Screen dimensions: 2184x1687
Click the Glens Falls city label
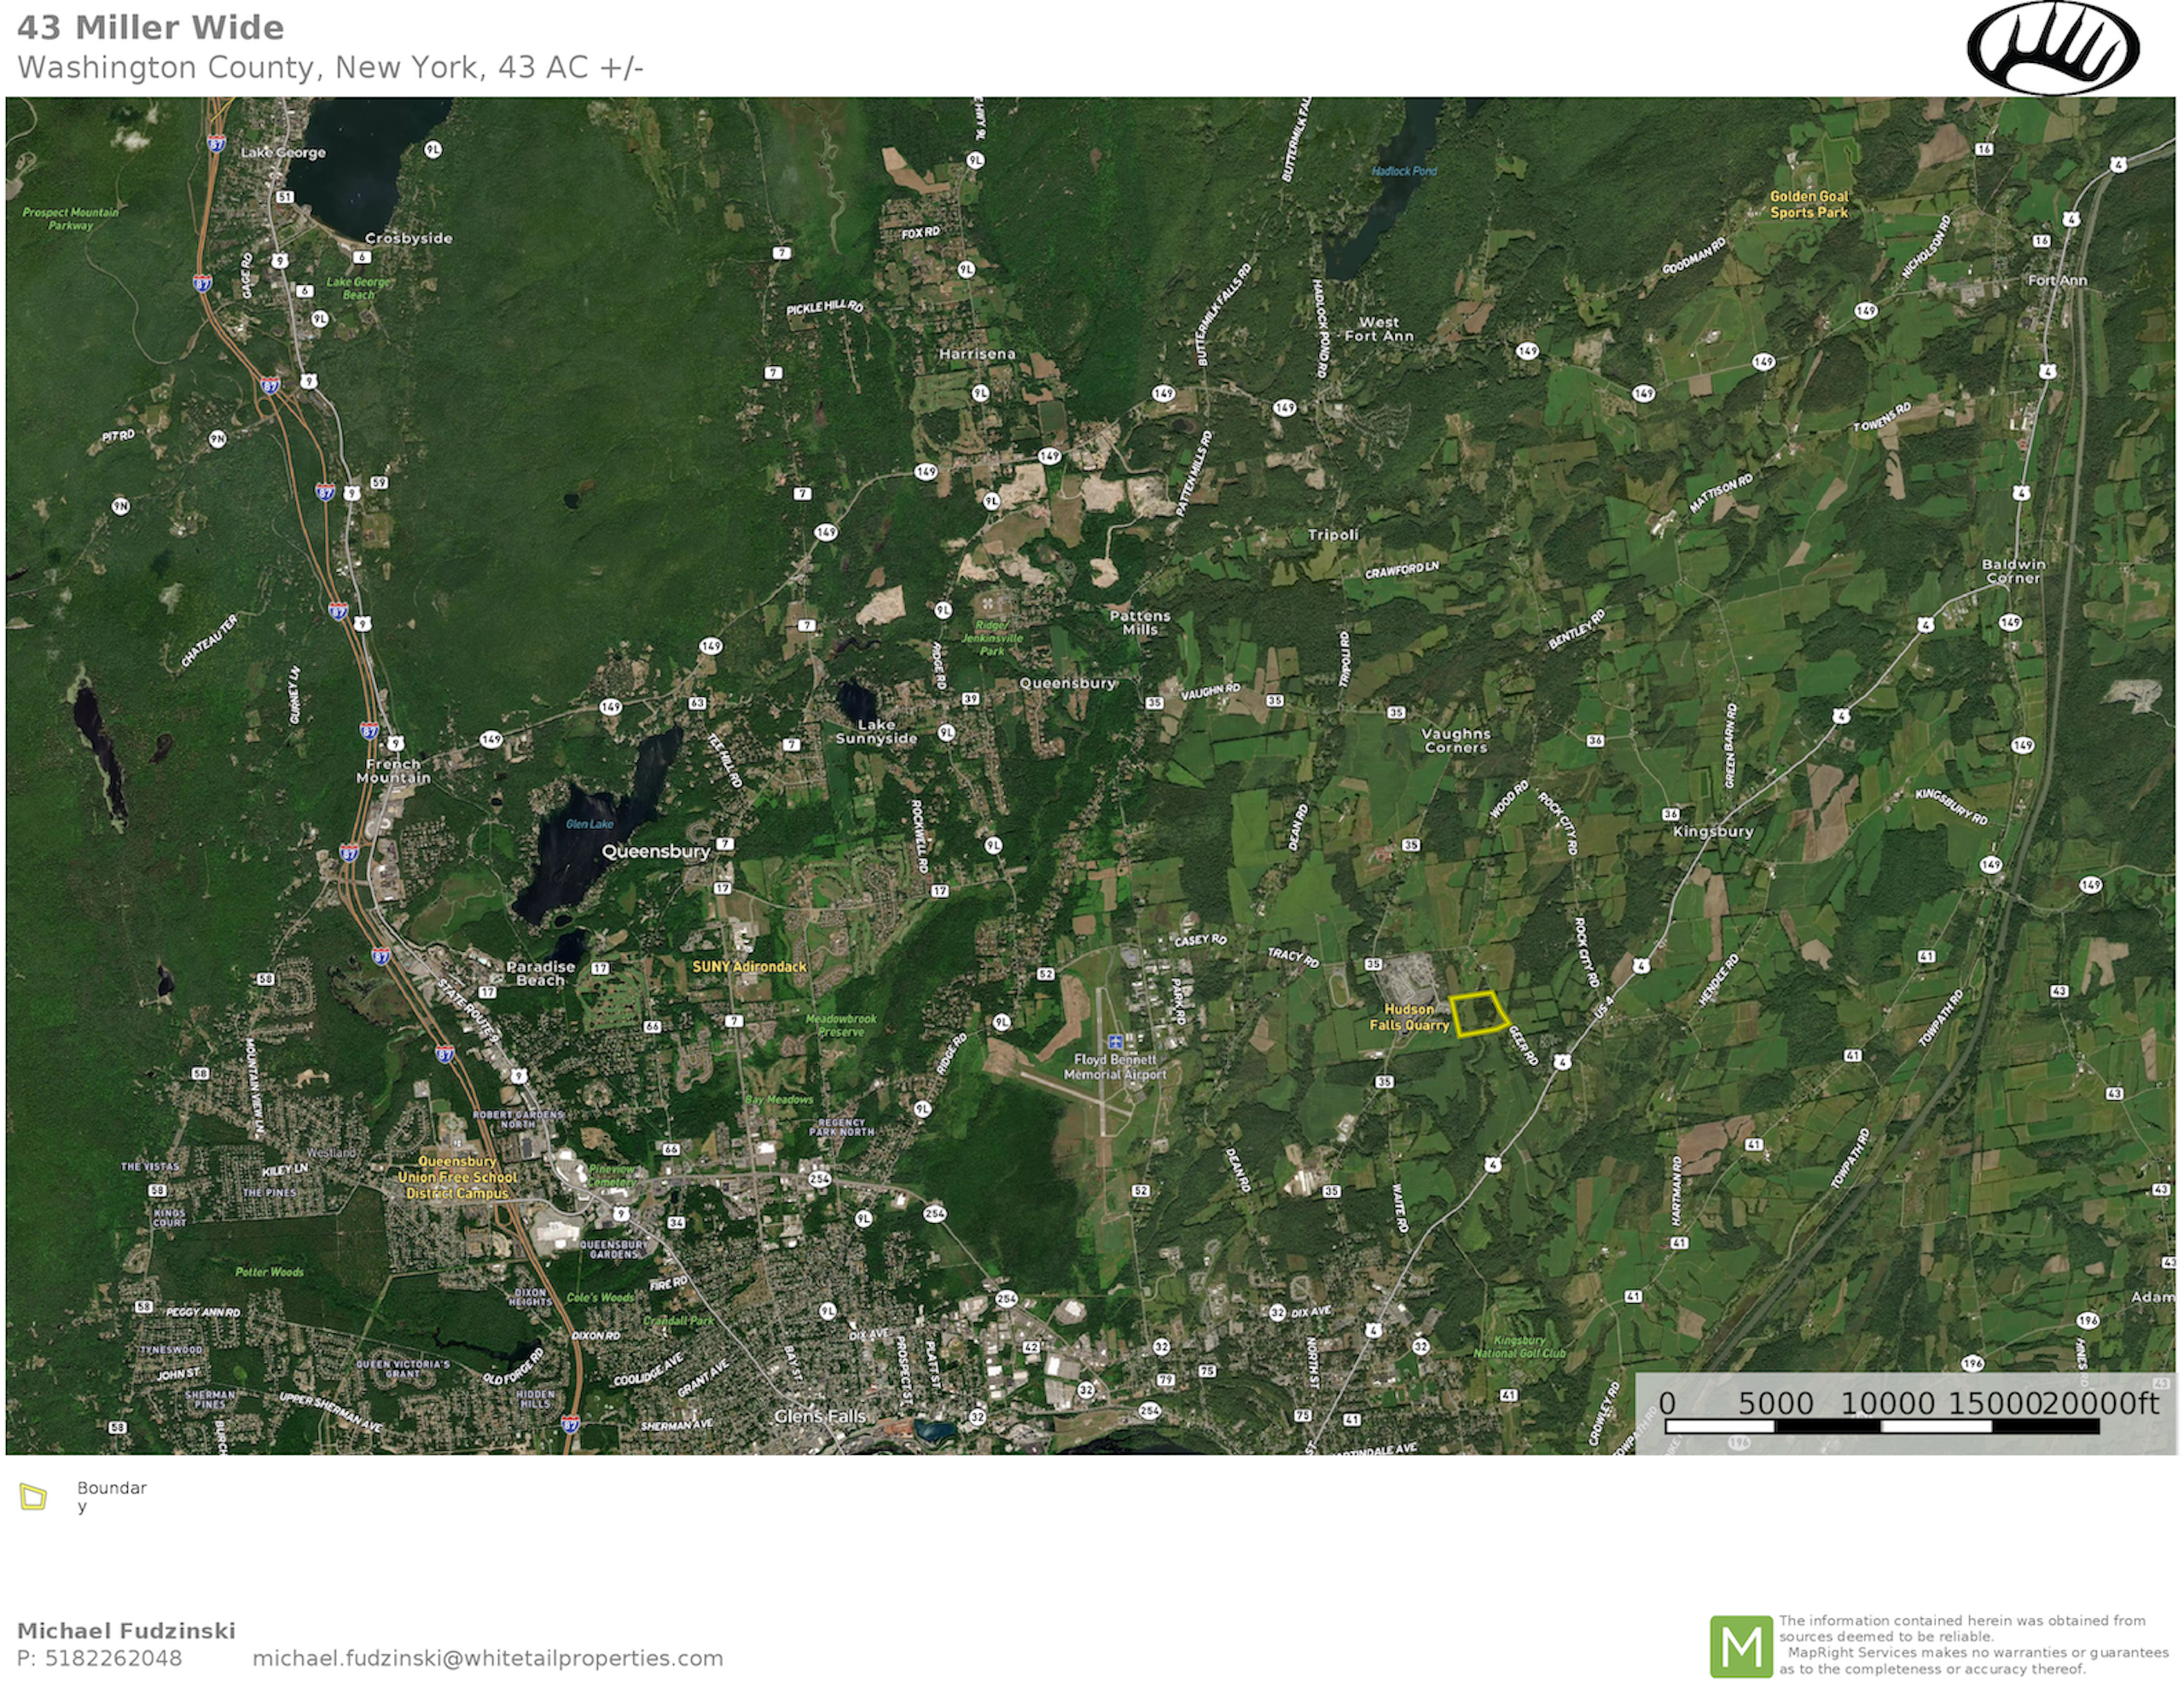(819, 1416)
